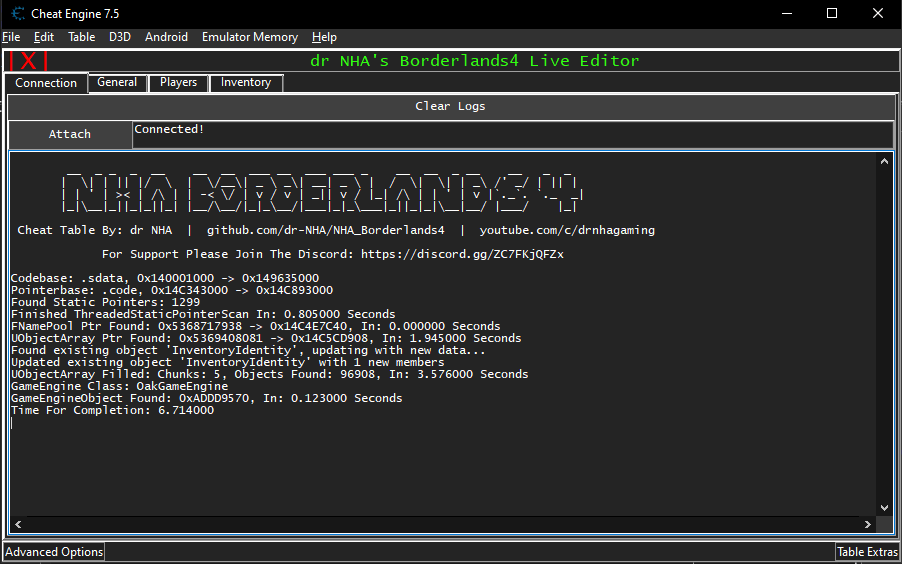The image size is (902, 564).
Task: Switch to the General tab
Action: [117, 82]
